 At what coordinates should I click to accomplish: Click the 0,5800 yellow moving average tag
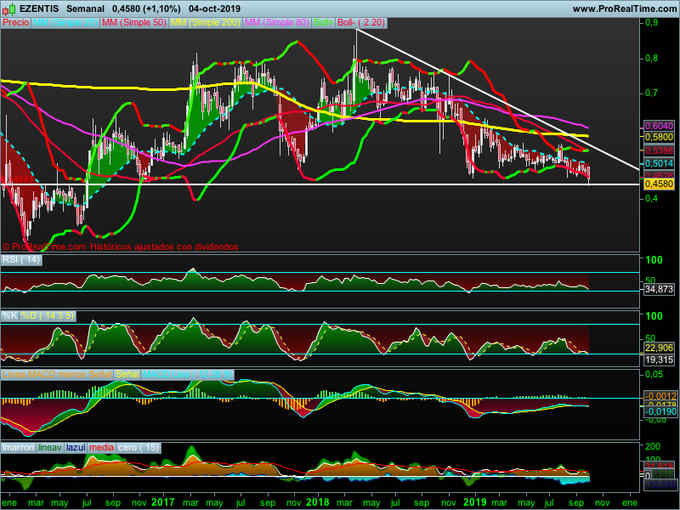tap(659, 137)
